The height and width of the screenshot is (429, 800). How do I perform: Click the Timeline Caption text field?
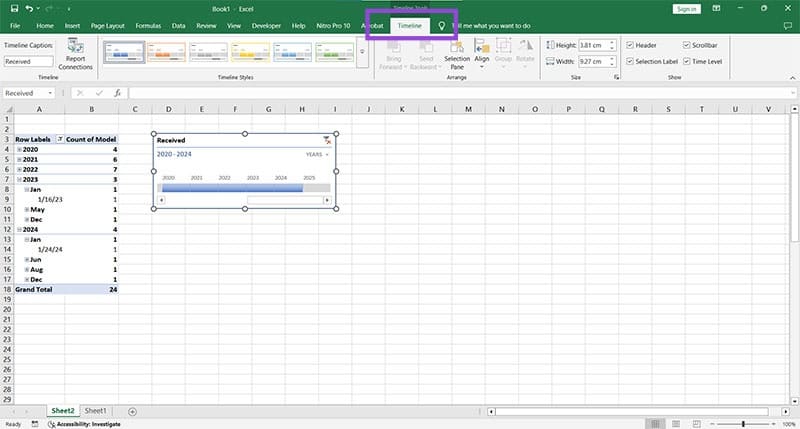click(30, 61)
